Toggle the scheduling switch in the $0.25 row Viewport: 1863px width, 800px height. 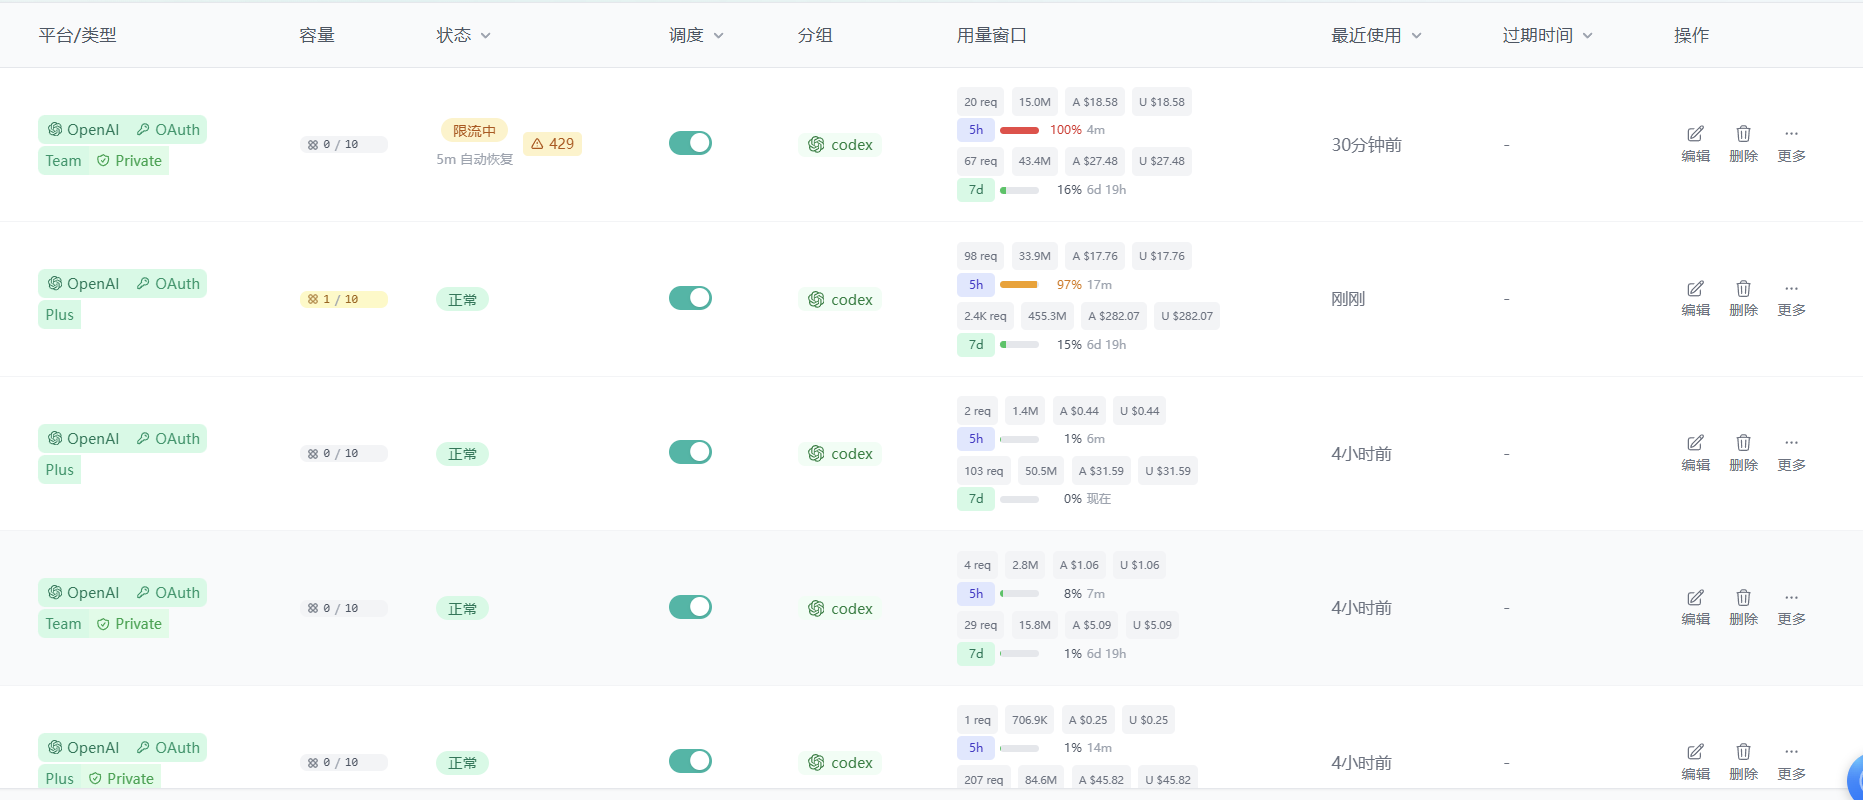click(x=690, y=761)
